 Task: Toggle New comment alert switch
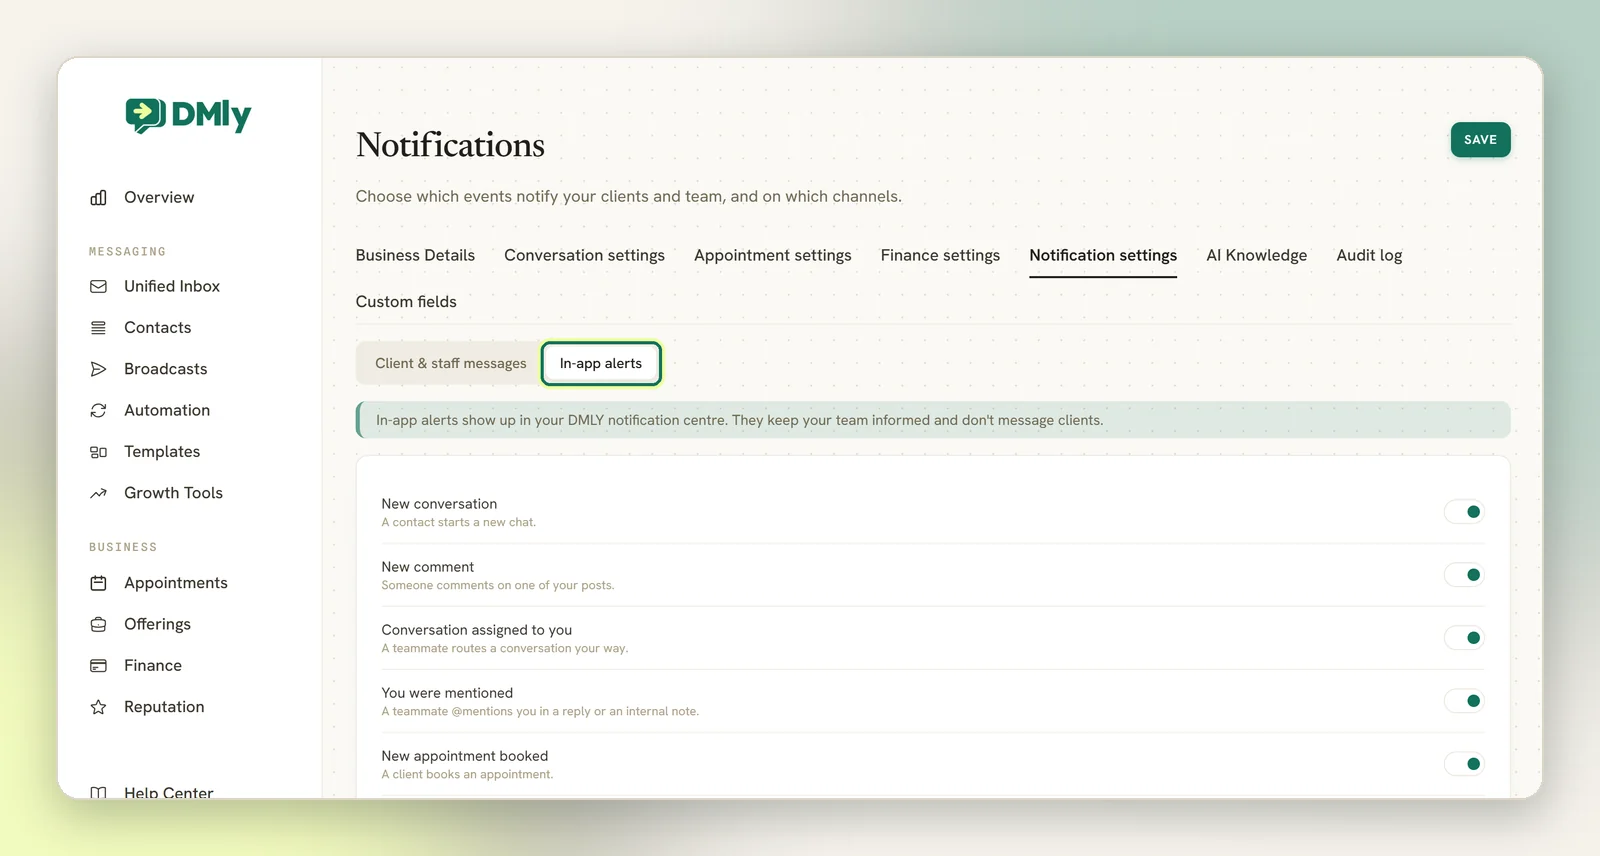(x=1464, y=575)
